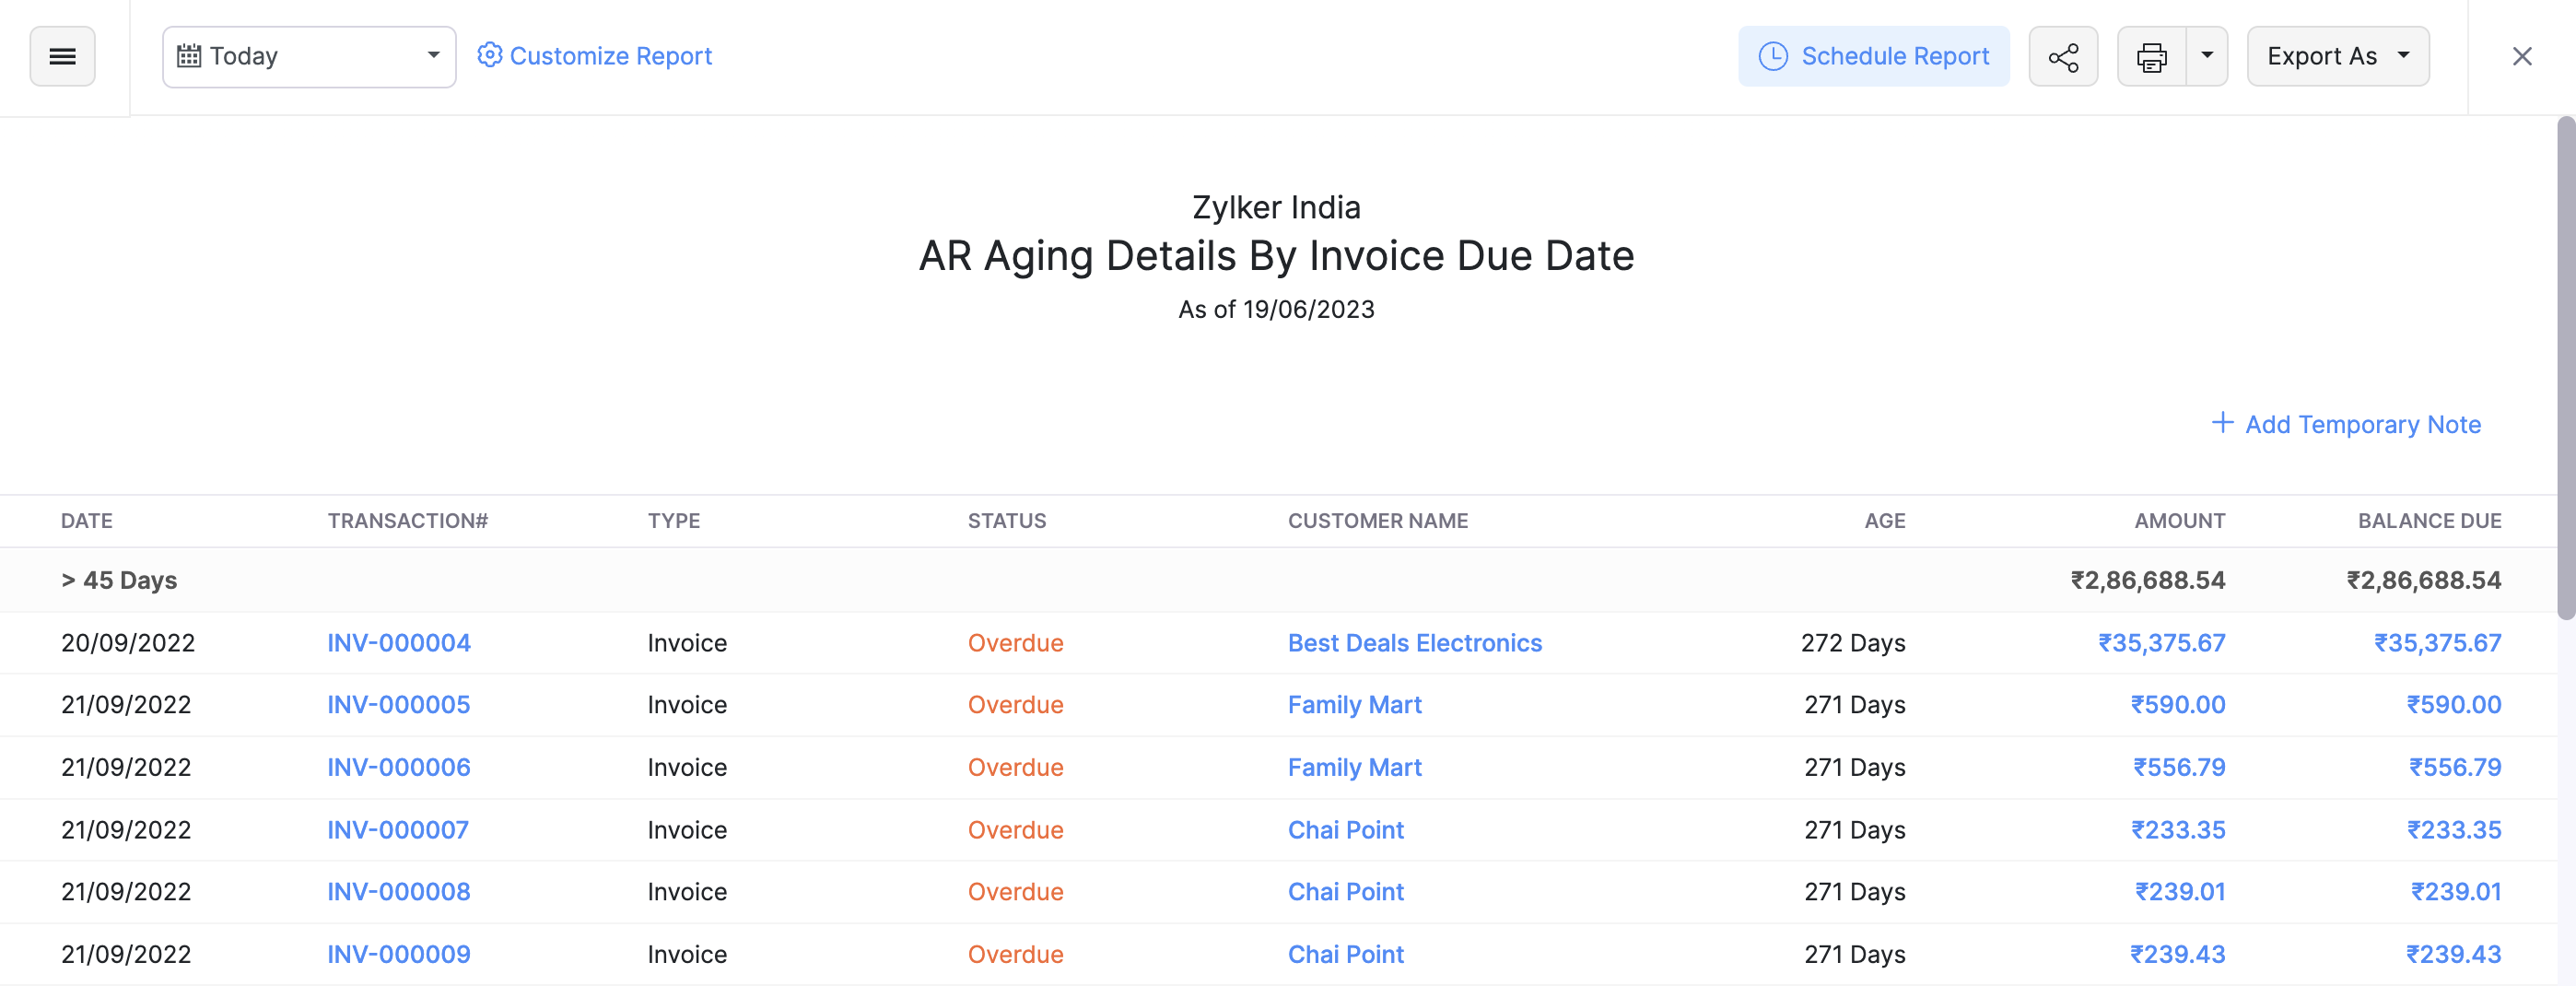
Task: Open invoice INV-000009
Action: tap(398, 954)
